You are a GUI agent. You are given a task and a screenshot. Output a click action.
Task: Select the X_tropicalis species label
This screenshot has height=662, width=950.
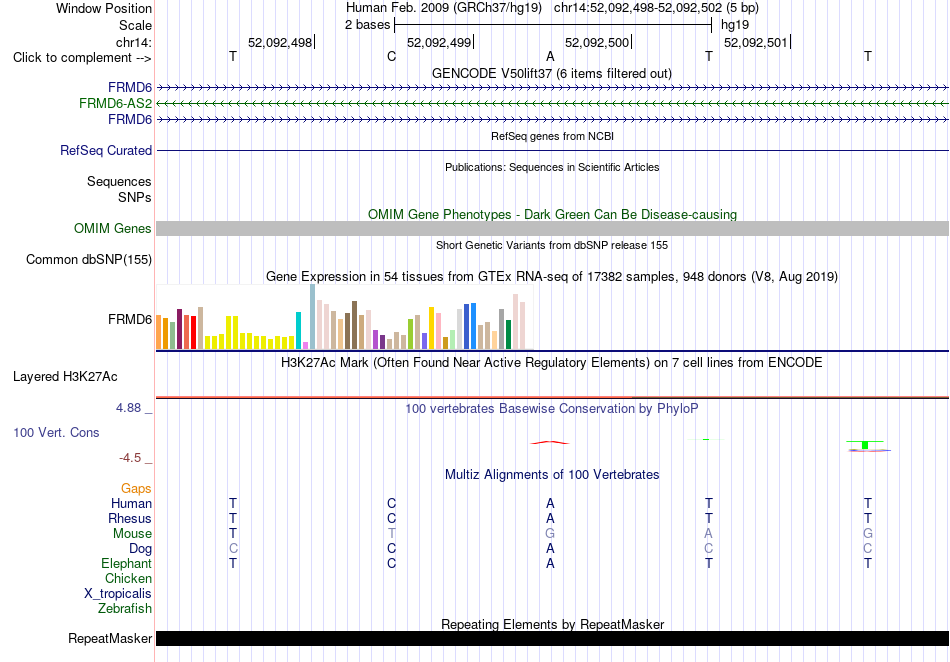tap(118, 594)
